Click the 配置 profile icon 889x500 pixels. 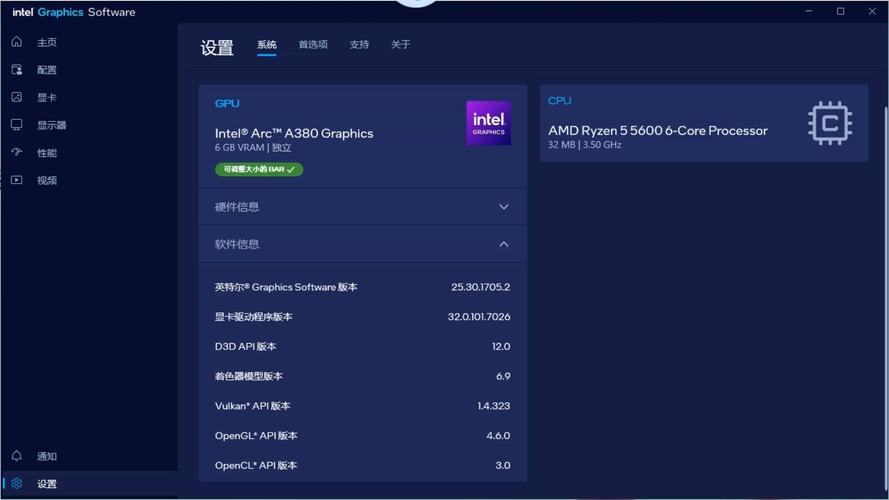pos(16,69)
